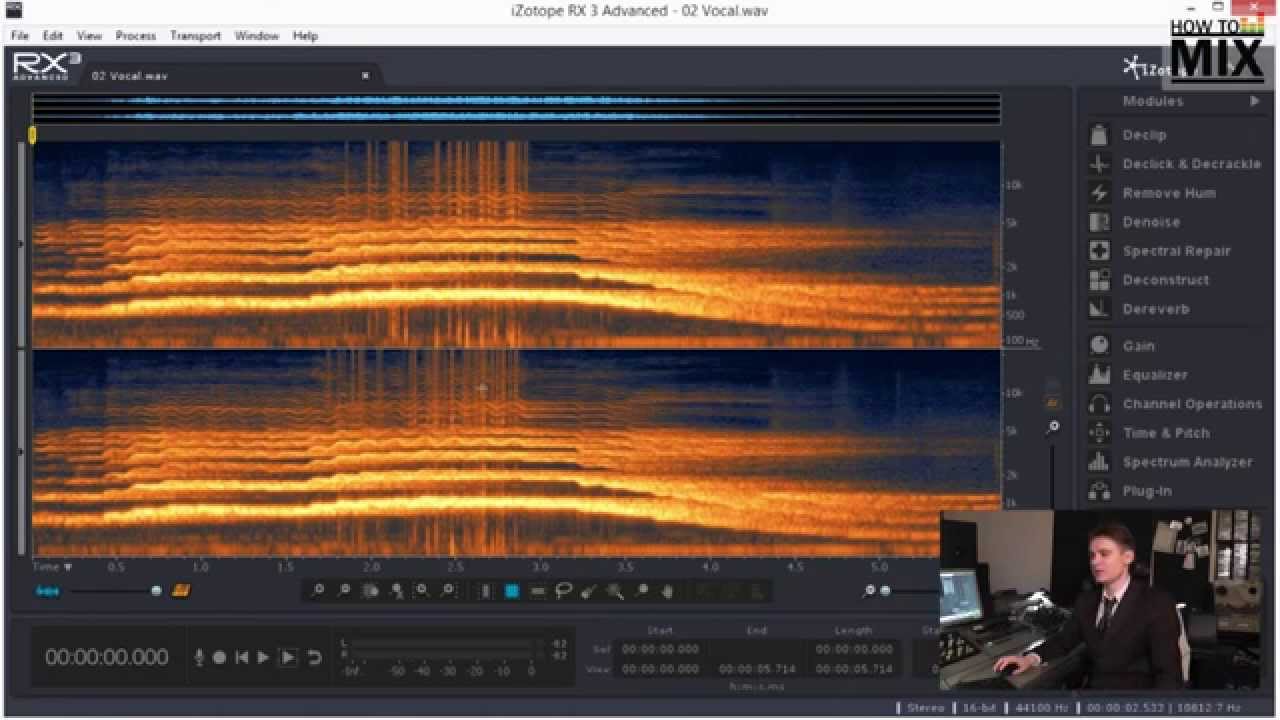Image resolution: width=1280 pixels, height=720 pixels.
Task: Select the lasso selection tool
Action: (563, 591)
